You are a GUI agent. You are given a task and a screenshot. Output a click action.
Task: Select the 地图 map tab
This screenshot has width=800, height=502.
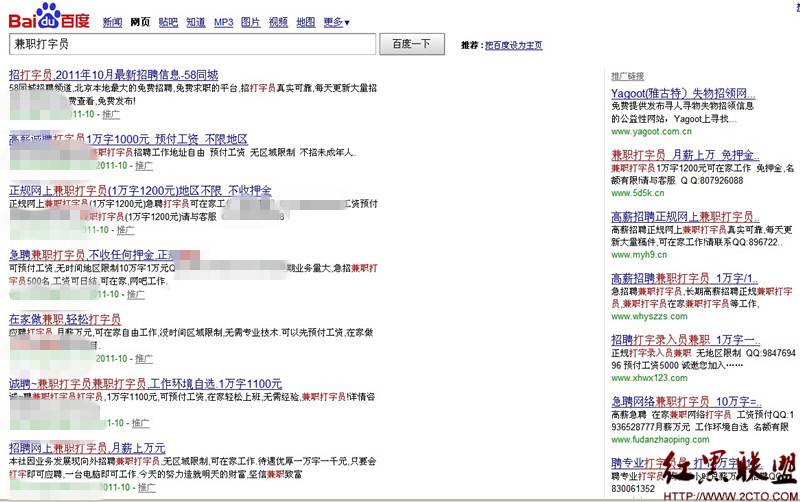[306, 22]
